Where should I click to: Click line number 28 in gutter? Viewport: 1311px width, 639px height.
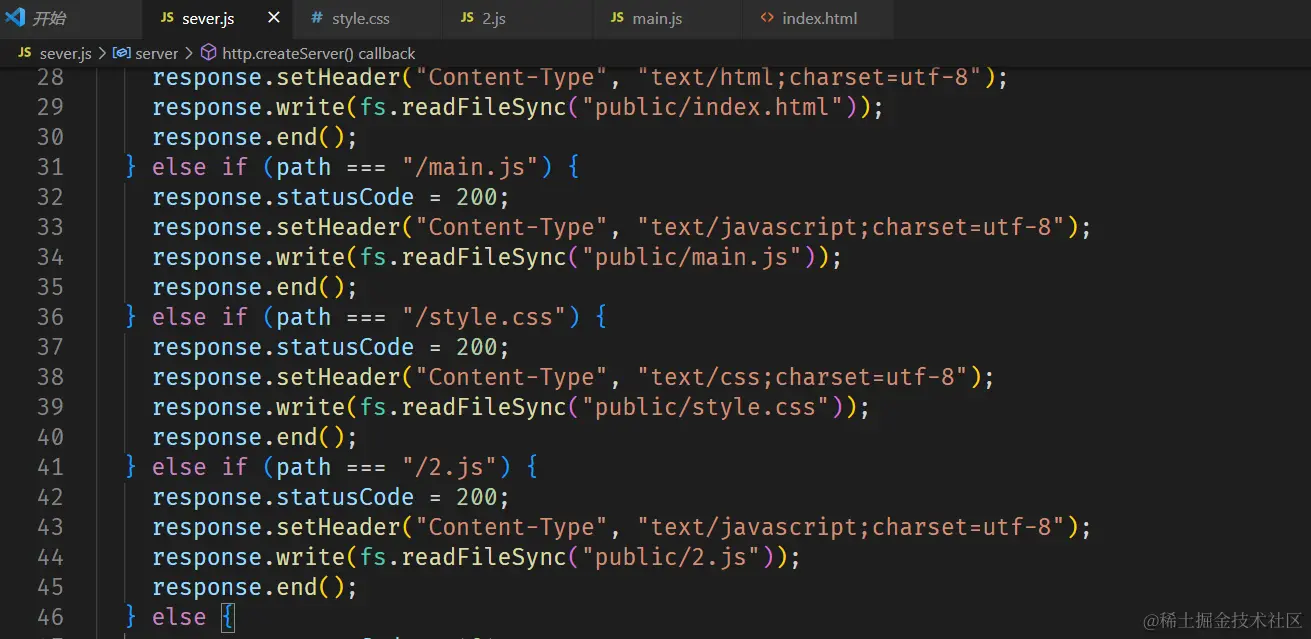pyautogui.click(x=50, y=77)
